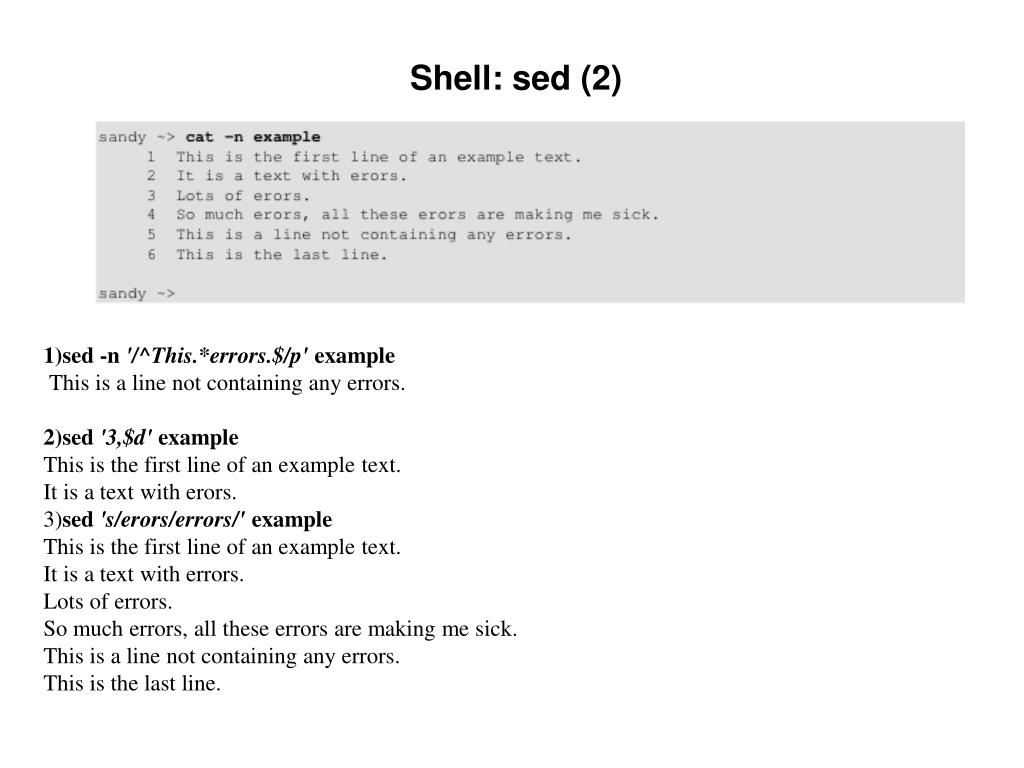
Task: Click 'Lots of errors.' in the body text
Action: point(108,602)
